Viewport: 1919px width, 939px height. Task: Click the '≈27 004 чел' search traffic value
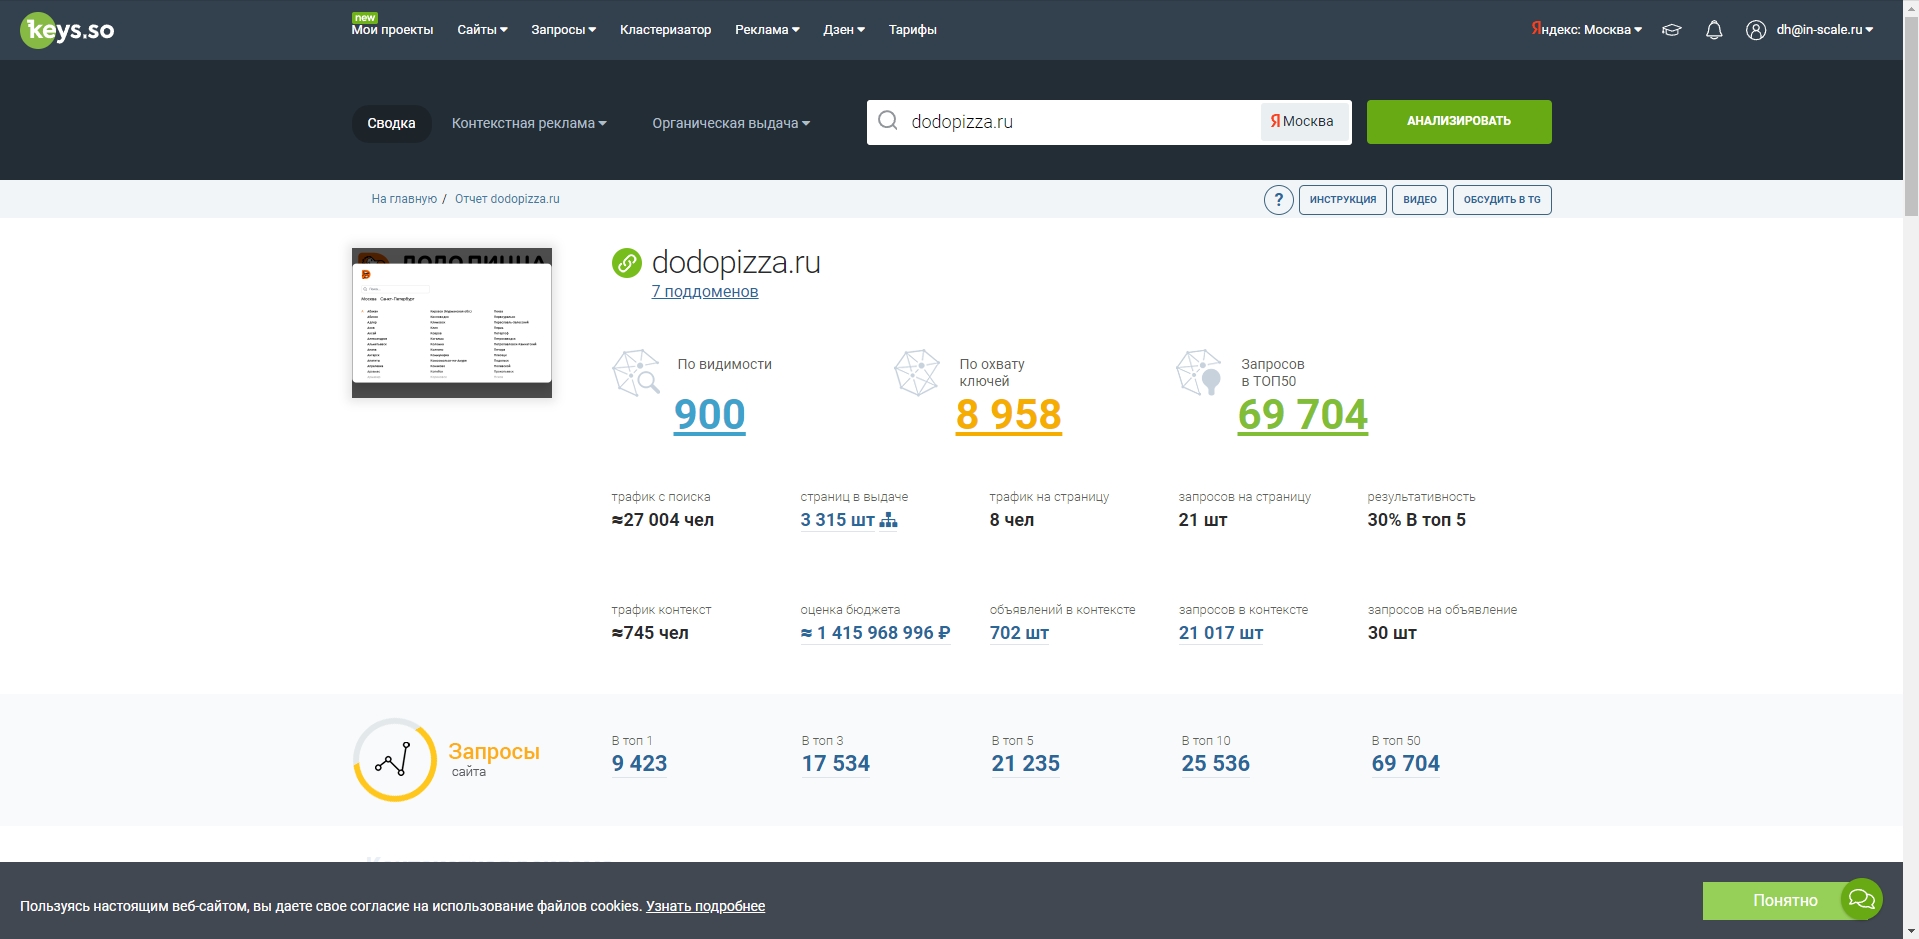(x=663, y=520)
